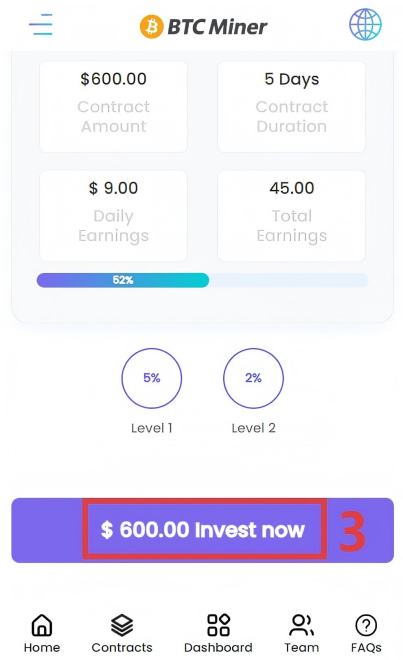
Task: Click the Level 1 label text
Action: tap(152, 428)
